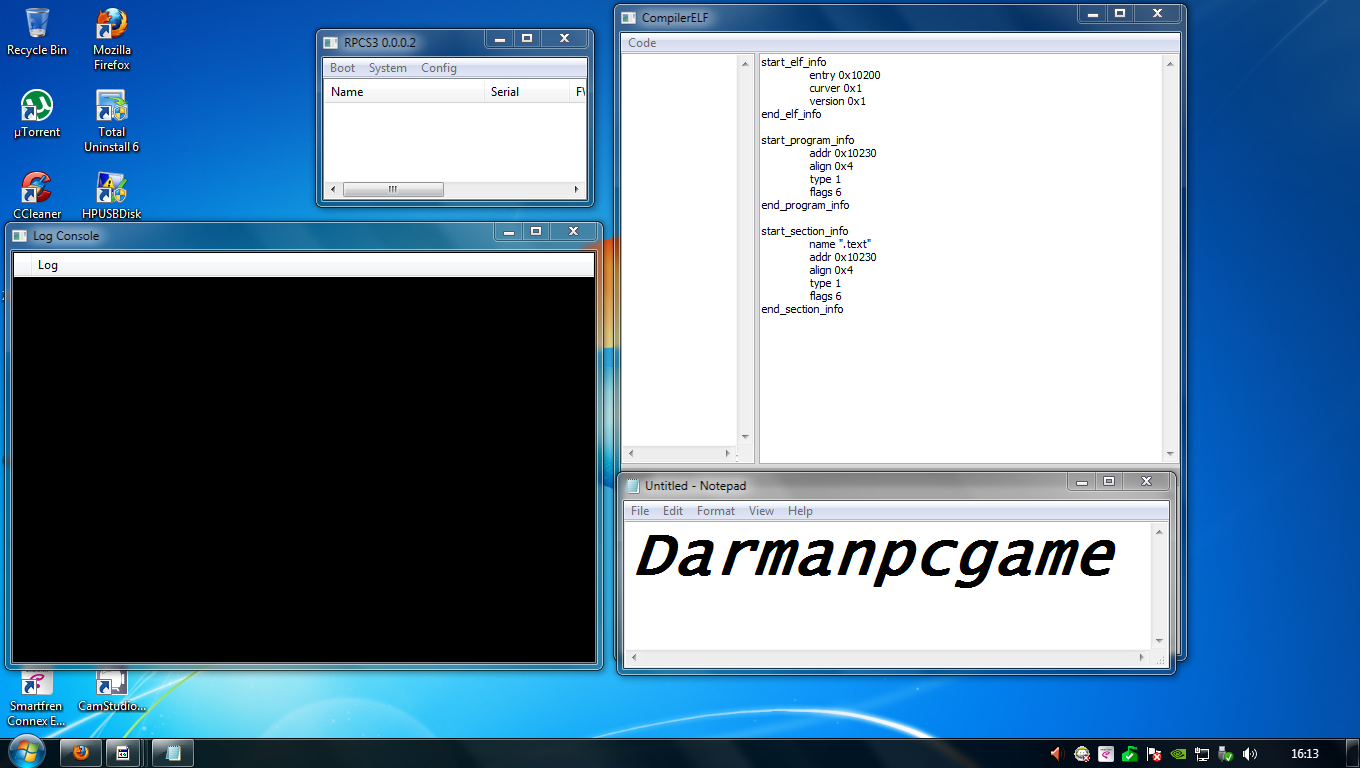Open CamStudio from the desktop
The image size is (1360, 768).
[110, 684]
